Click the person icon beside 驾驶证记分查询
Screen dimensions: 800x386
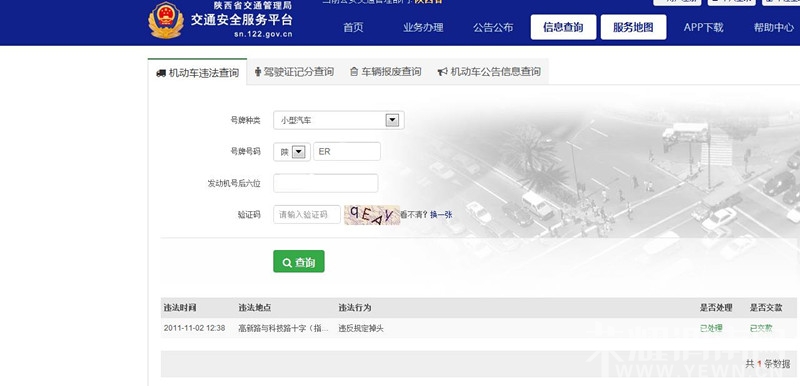tap(258, 71)
